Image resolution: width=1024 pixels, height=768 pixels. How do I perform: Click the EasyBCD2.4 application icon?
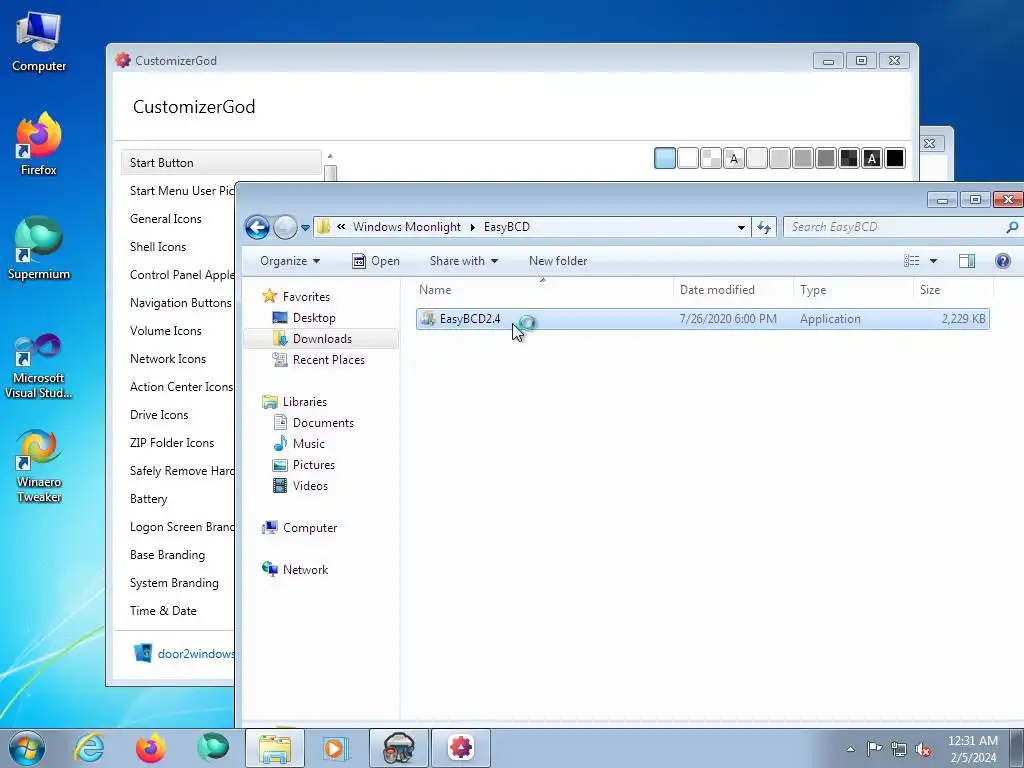point(428,319)
